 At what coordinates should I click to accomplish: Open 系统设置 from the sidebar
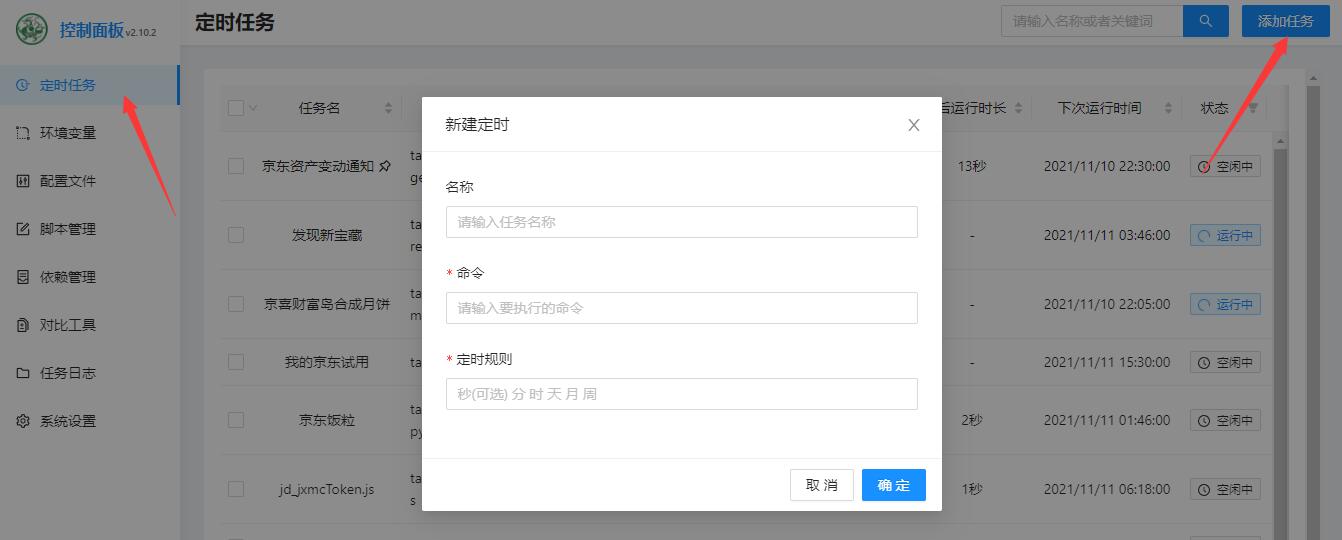click(x=68, y=421)
